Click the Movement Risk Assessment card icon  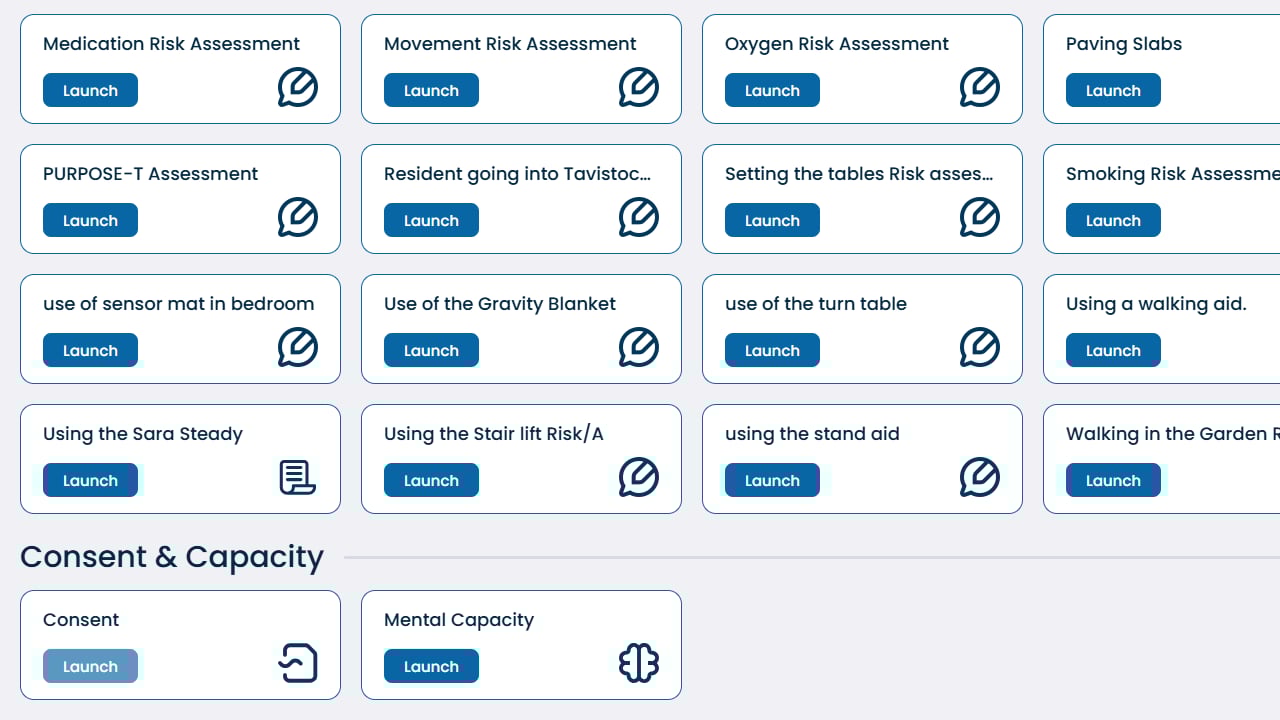tap(639, 88)
